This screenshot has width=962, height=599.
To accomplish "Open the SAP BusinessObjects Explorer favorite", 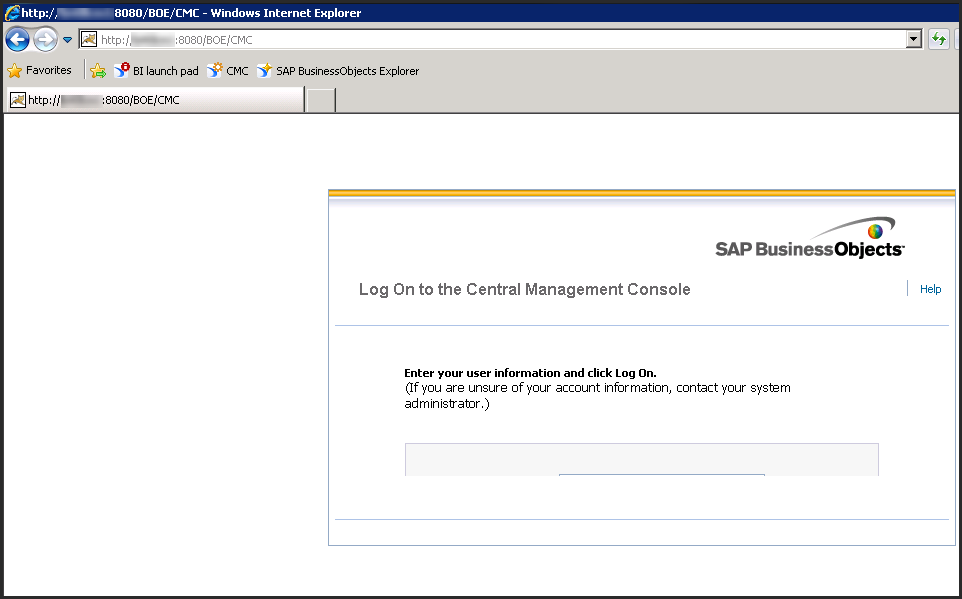I will (338, 71).
